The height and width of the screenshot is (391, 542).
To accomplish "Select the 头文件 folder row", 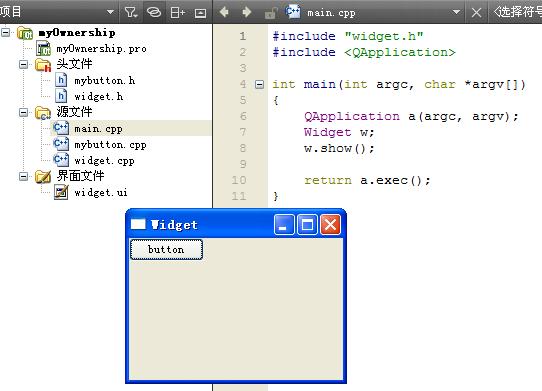I will [74, 64].
